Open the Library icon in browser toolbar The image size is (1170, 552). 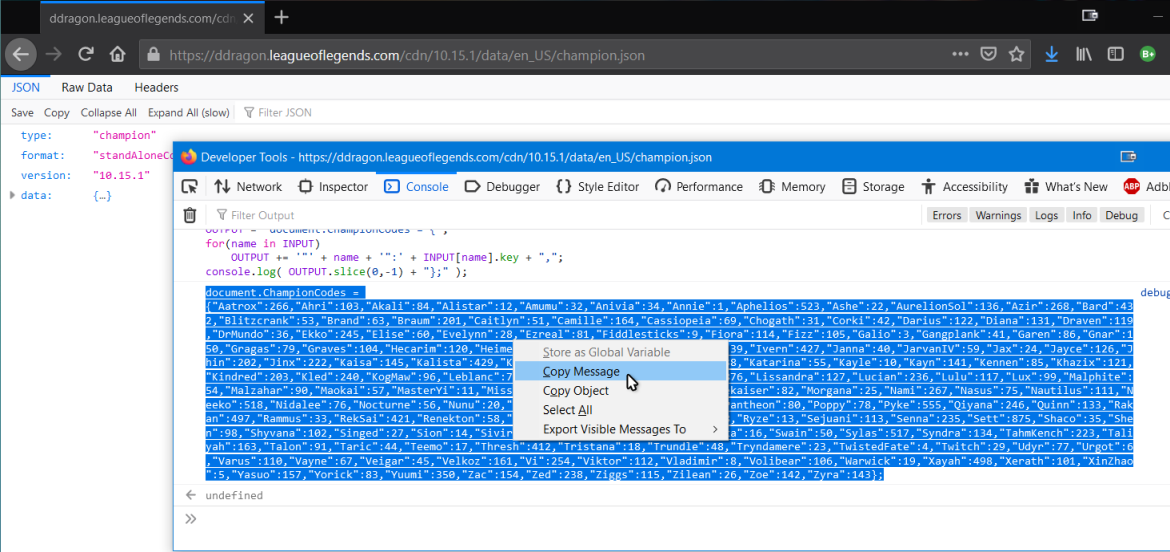tap(1083, 54)
